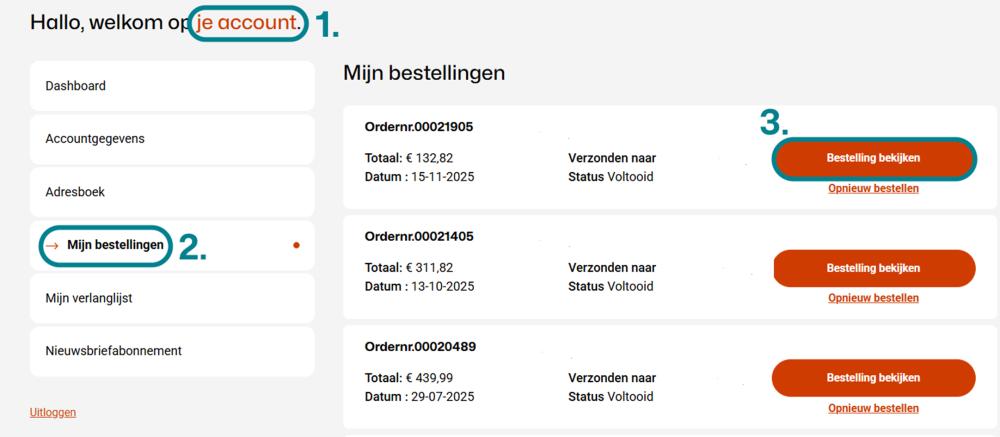Reorder order 00021405 with Opnieuw bestellen

point(873,298)
